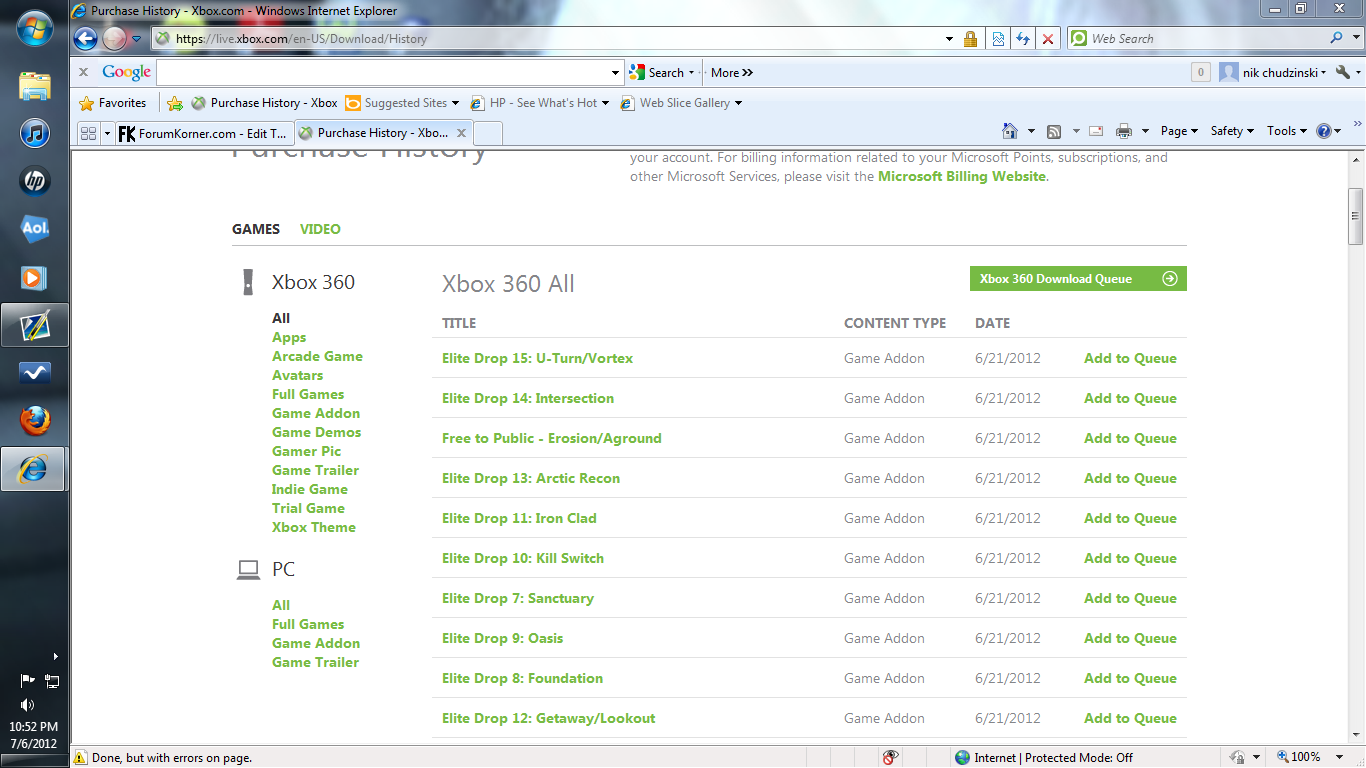The width and height of the screenshot is (1366, 768).
Task: Click the Read Mail envelope icon
Action: [x=1096, y=131]
